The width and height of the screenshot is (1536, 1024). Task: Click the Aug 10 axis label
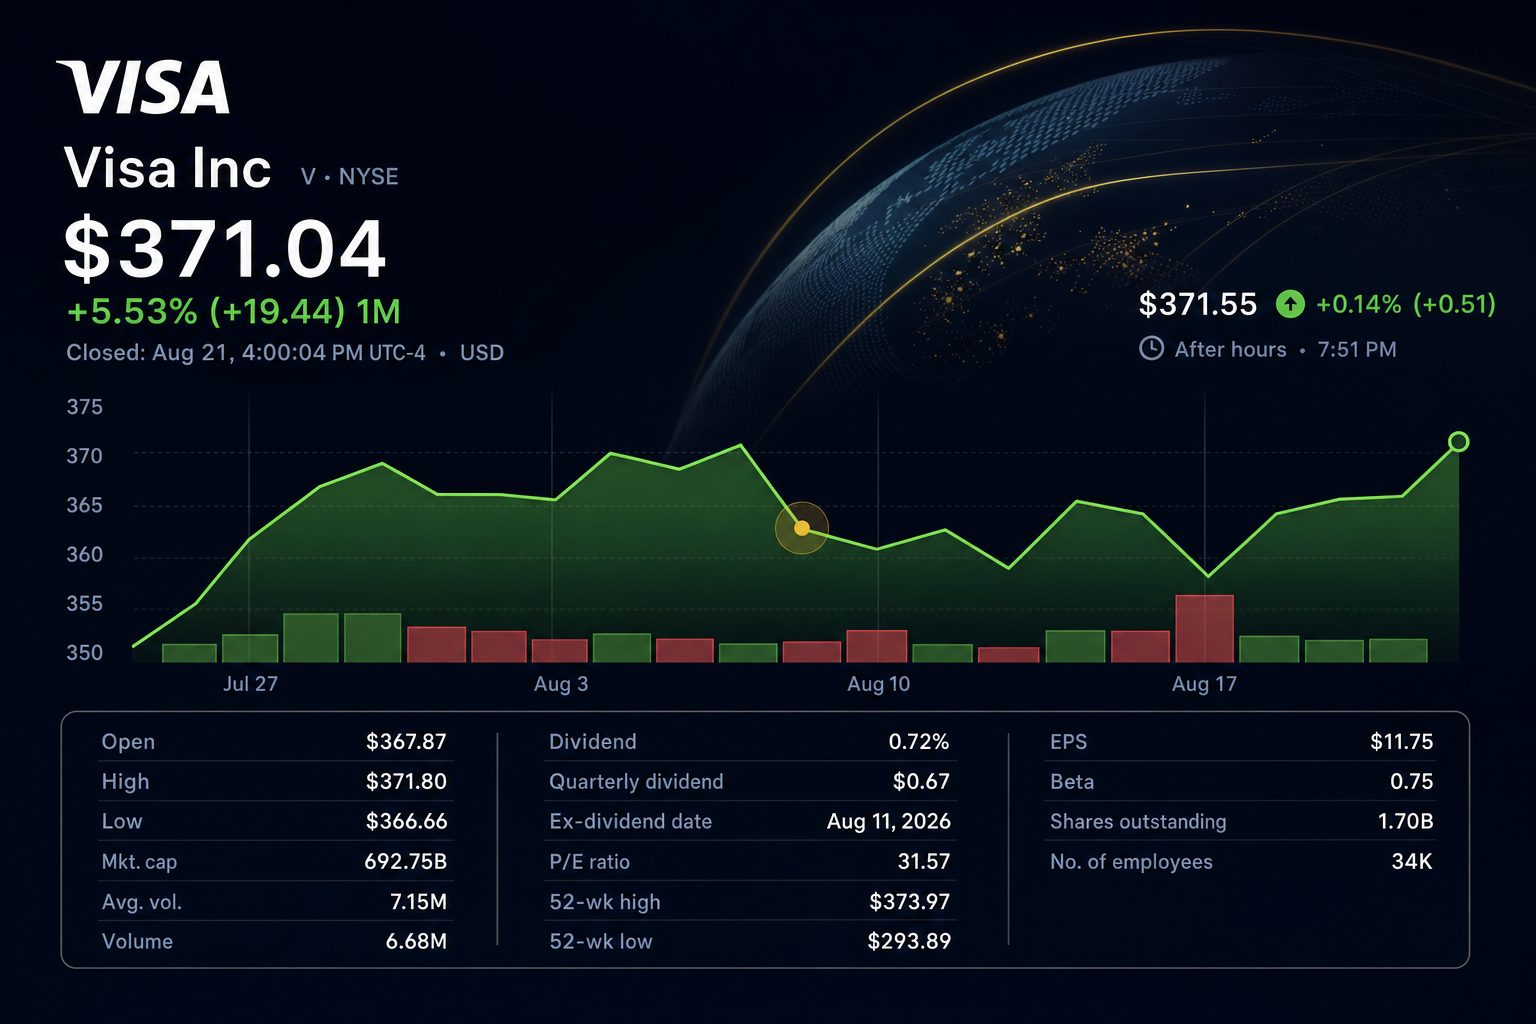[x=878, y=684]
